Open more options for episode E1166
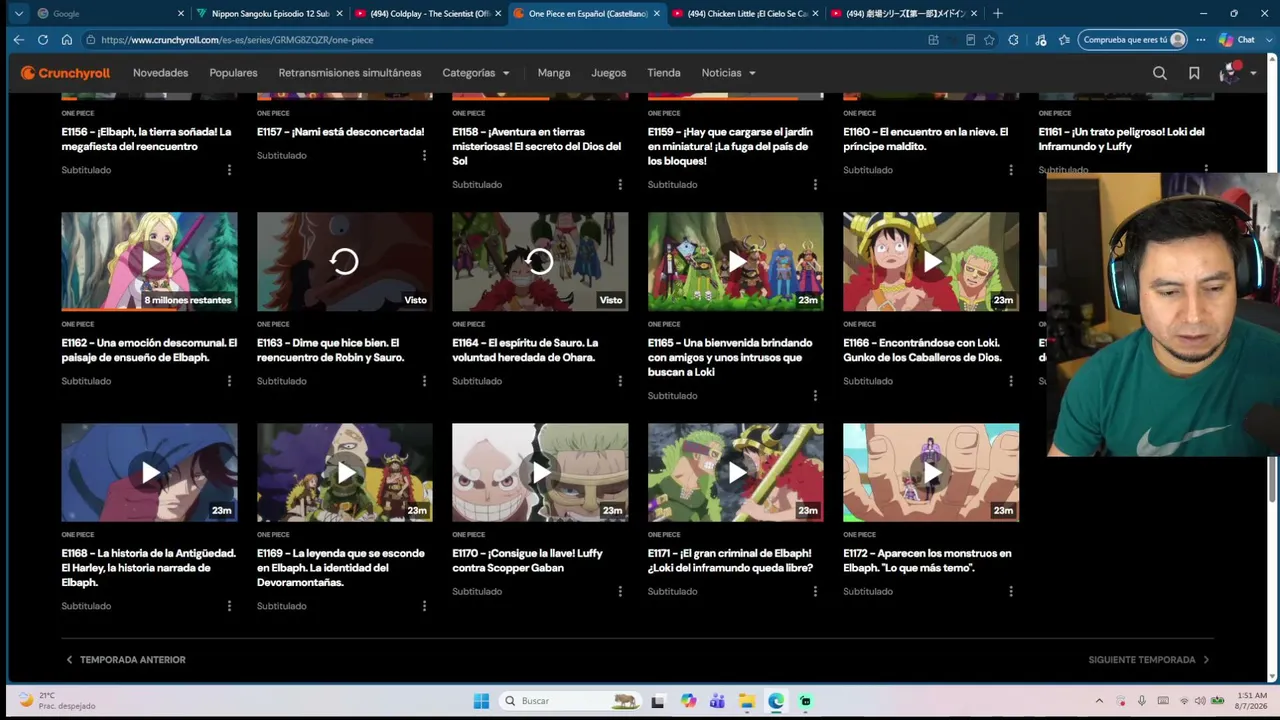 [x=1011, y=381]
